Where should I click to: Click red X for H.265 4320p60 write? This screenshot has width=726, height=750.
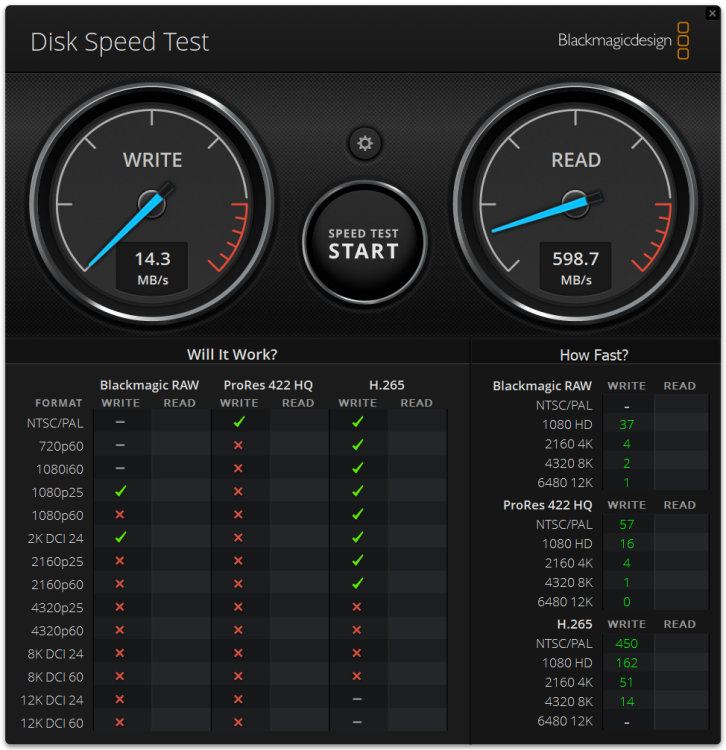click(357, 630)
